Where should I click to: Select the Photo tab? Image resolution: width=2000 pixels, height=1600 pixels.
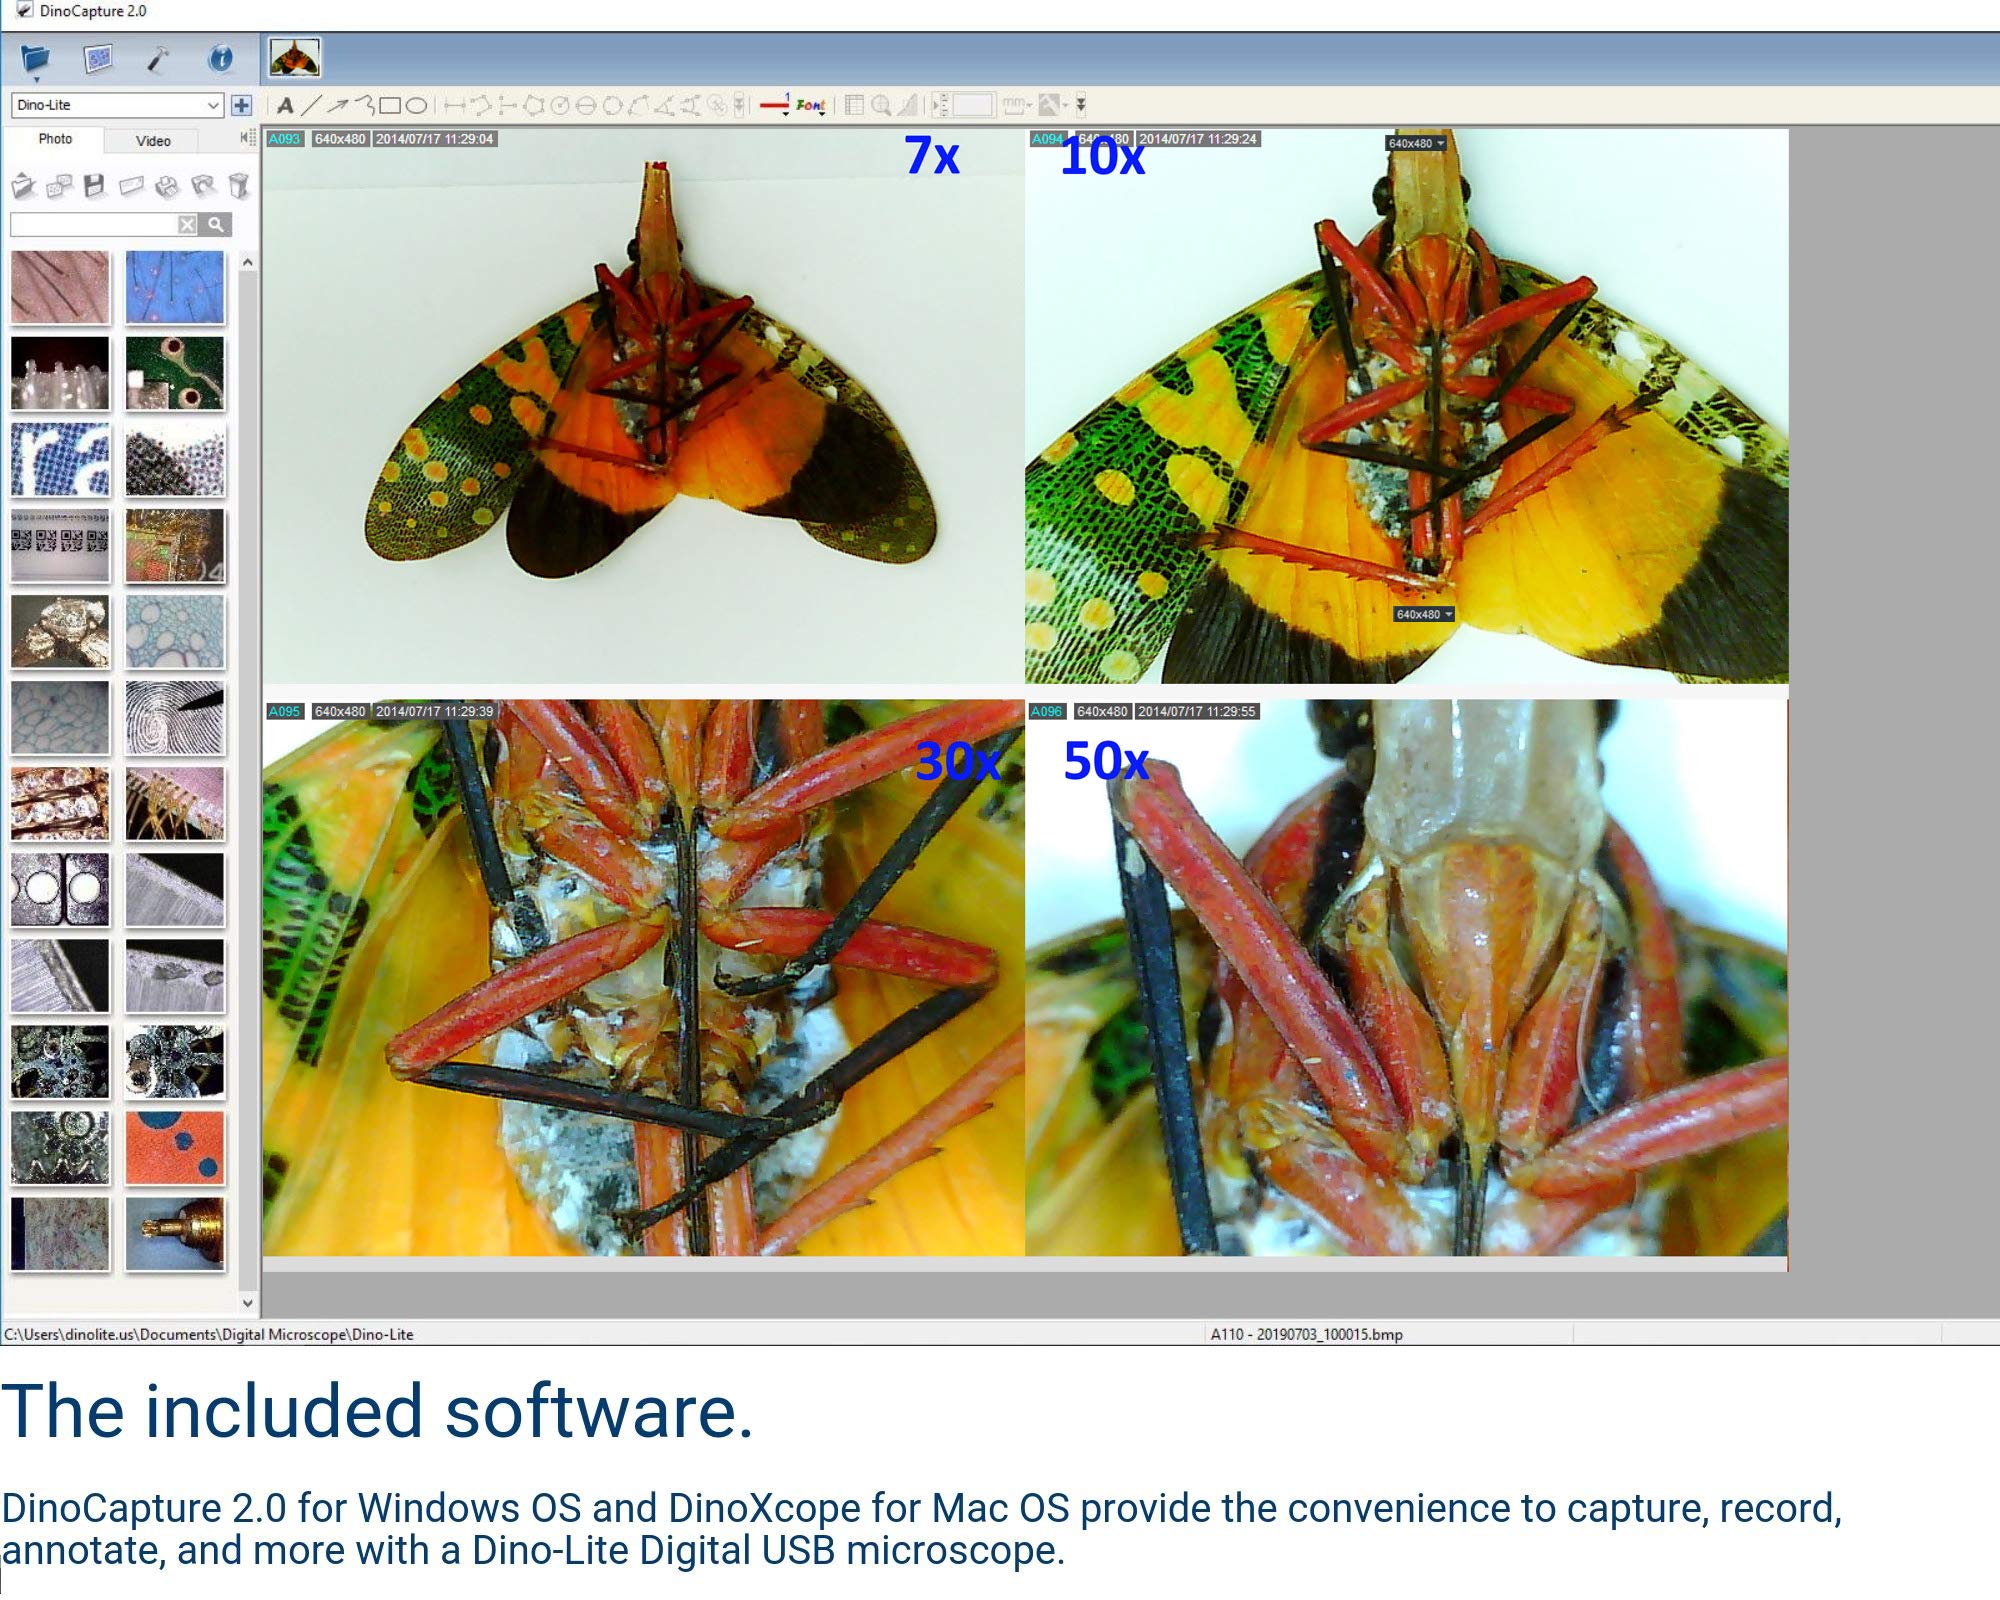click(55, 139)
